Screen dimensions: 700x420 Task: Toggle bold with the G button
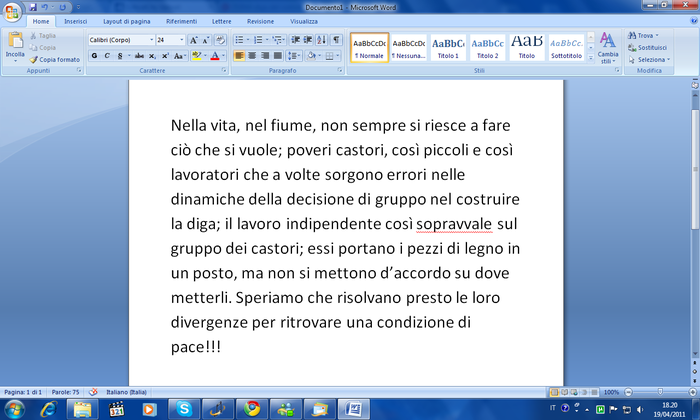pos(94,56)
